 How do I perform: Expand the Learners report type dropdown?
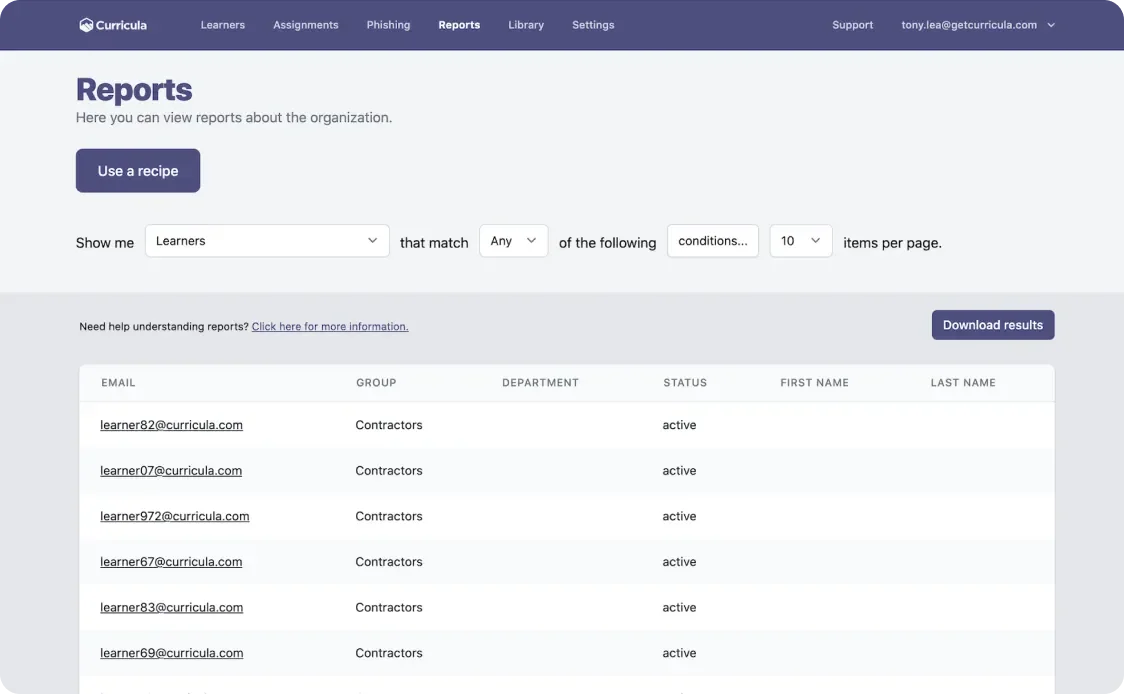click(267, 241)
